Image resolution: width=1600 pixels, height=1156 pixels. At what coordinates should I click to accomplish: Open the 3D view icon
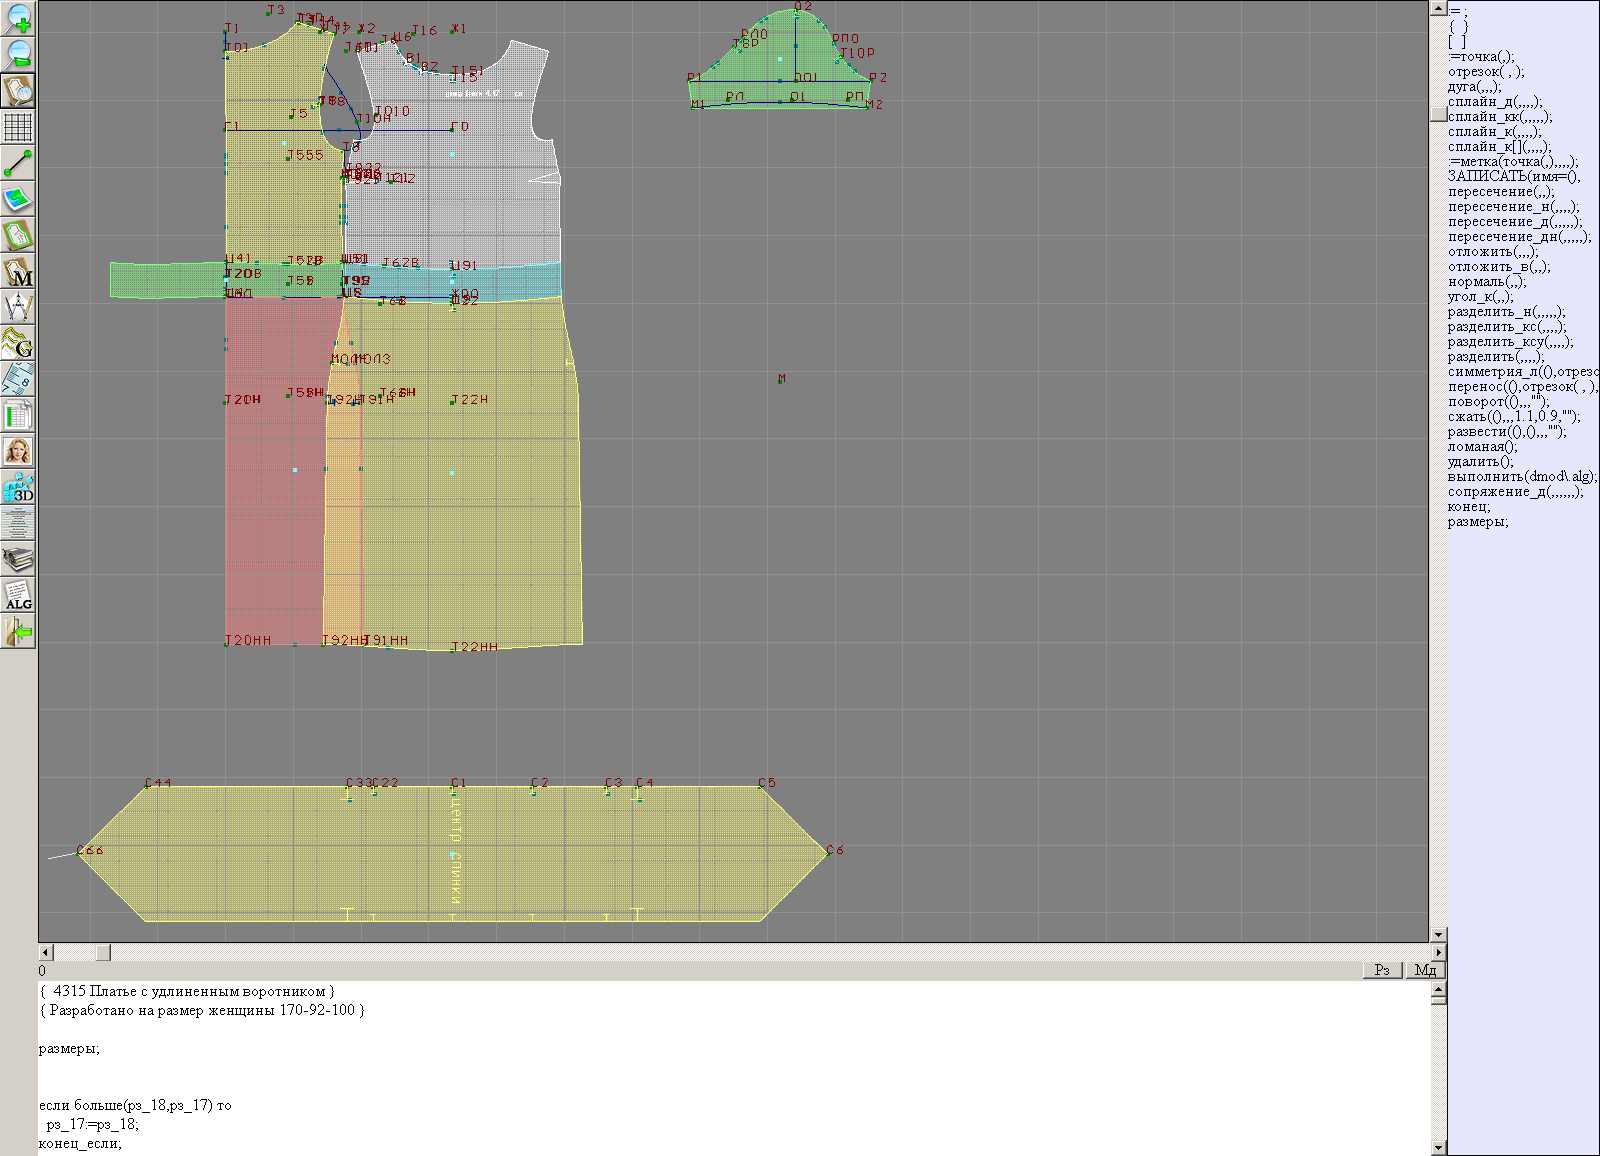point(18,487)
